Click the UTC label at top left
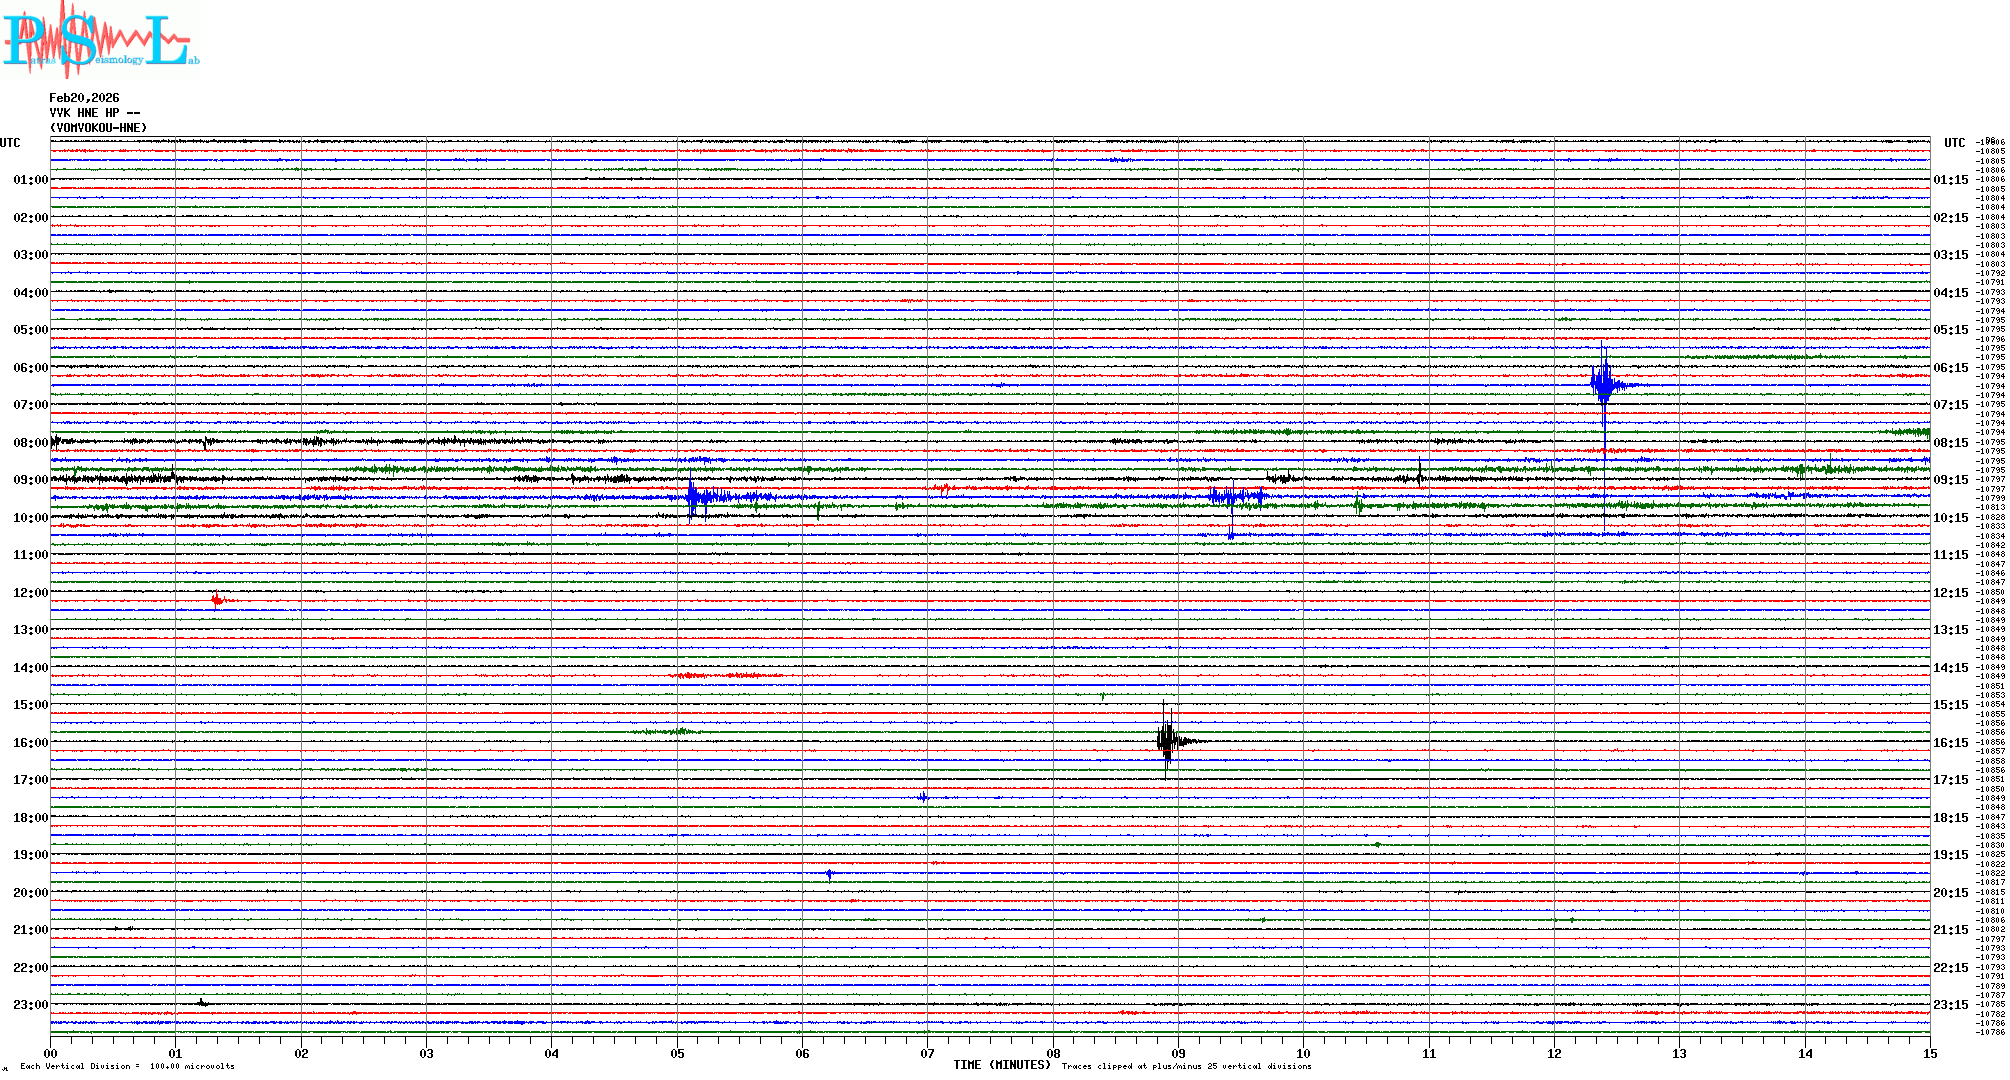This screenshot has width=2010, height=1080. [10, 143]
